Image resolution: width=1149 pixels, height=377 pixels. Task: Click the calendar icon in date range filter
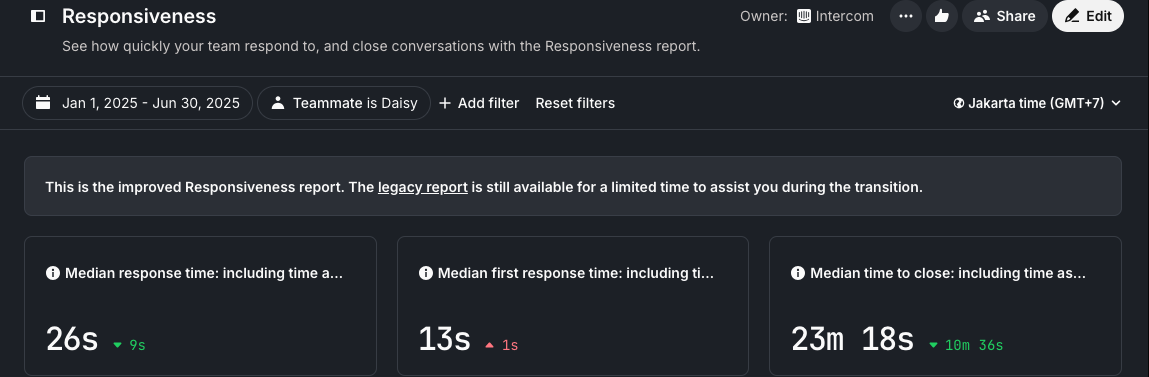[43, 103]
